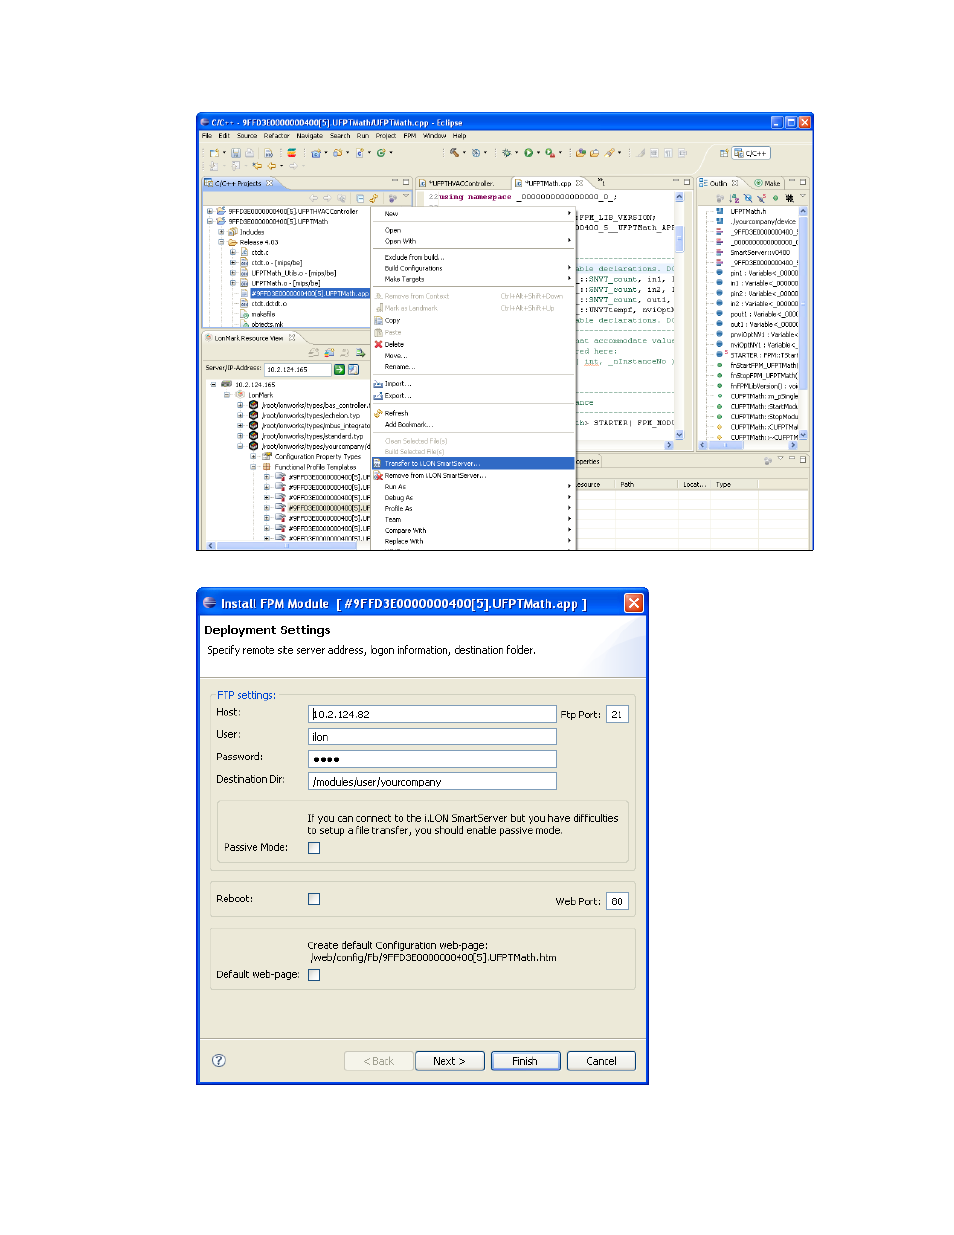This screenshot has width=954, height=1235.
Task: Click the External Tools run icon
Action: click(x=549, y=153)
